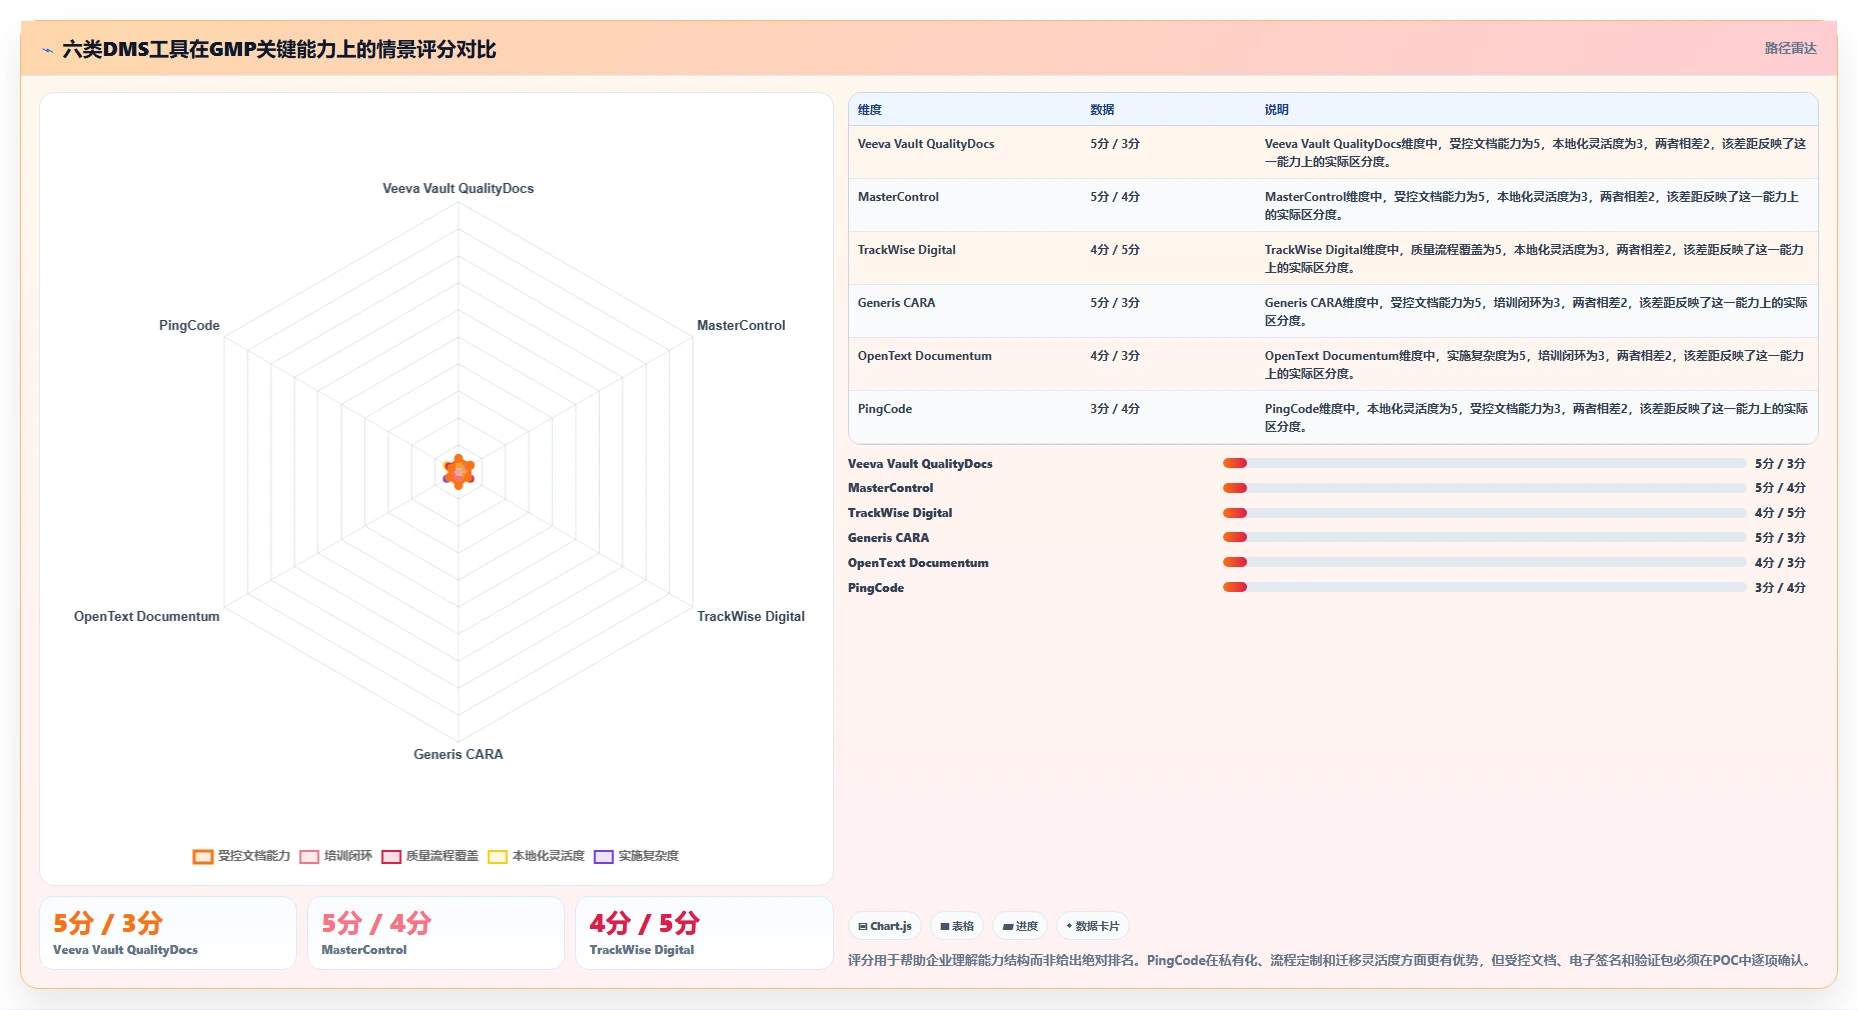Click the progress list label OpenText Documentum
1858x1010 pixels.
click(918, 563)
